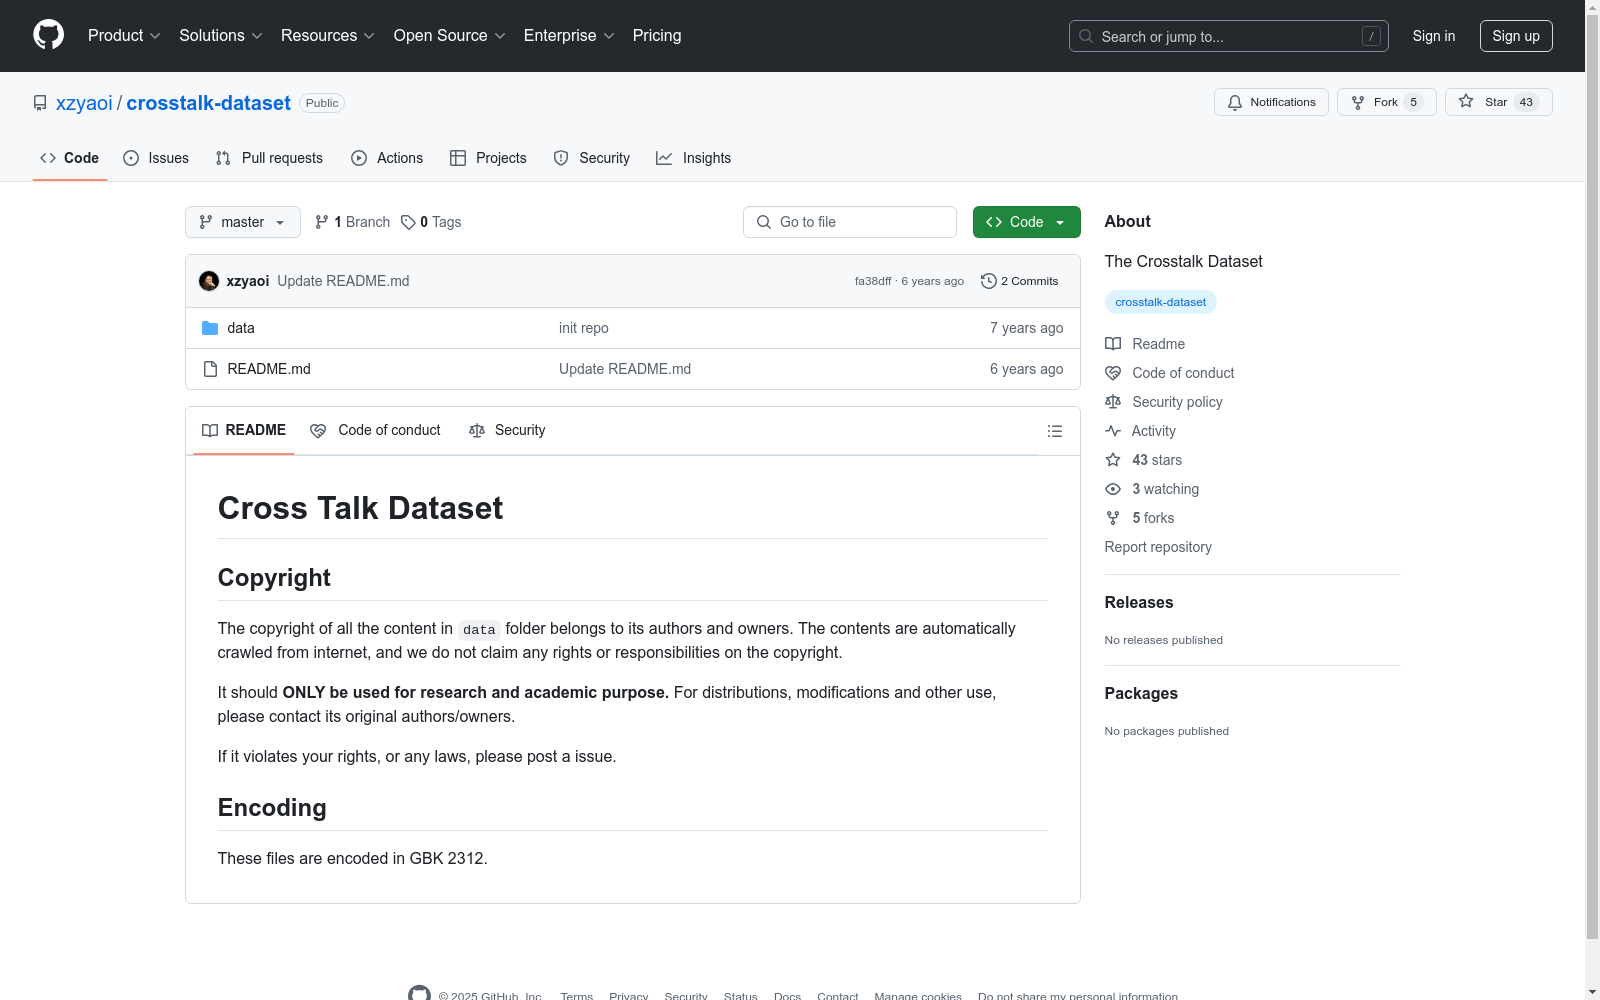1600x1000 pixels.
Task: Expand the Resources menu
Action: point(327,35)
